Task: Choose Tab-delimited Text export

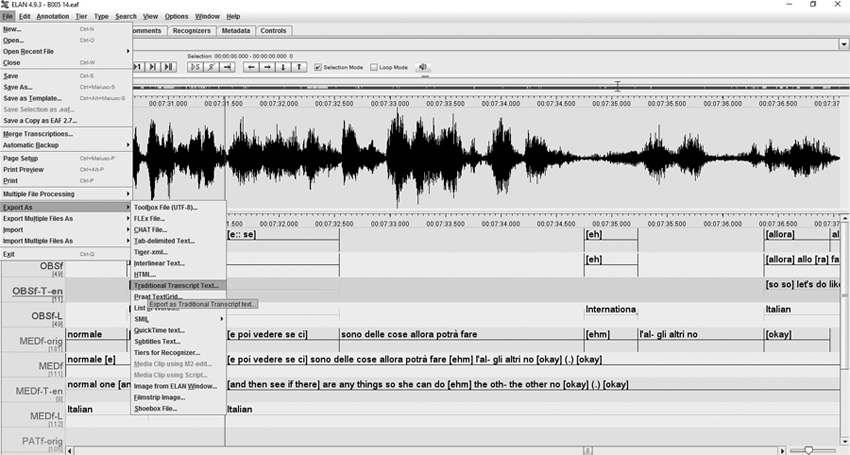Action: pyautogui.click(x=178, y=241)
